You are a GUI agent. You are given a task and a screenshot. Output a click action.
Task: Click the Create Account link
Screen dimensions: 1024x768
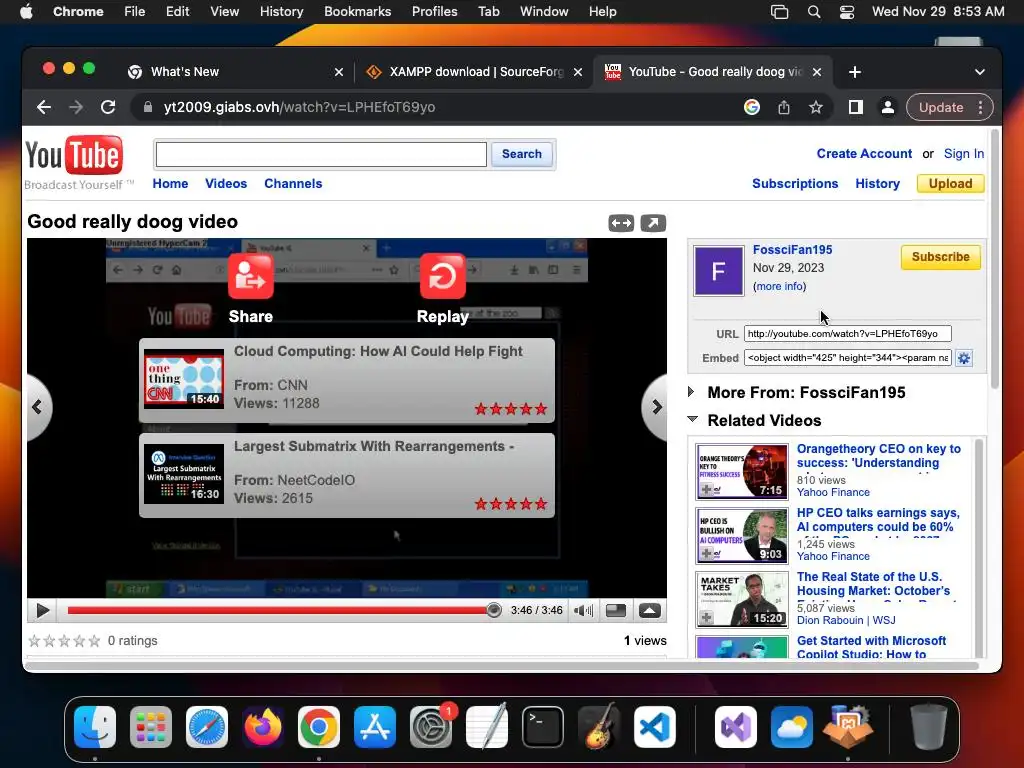[x=864, y=153]
